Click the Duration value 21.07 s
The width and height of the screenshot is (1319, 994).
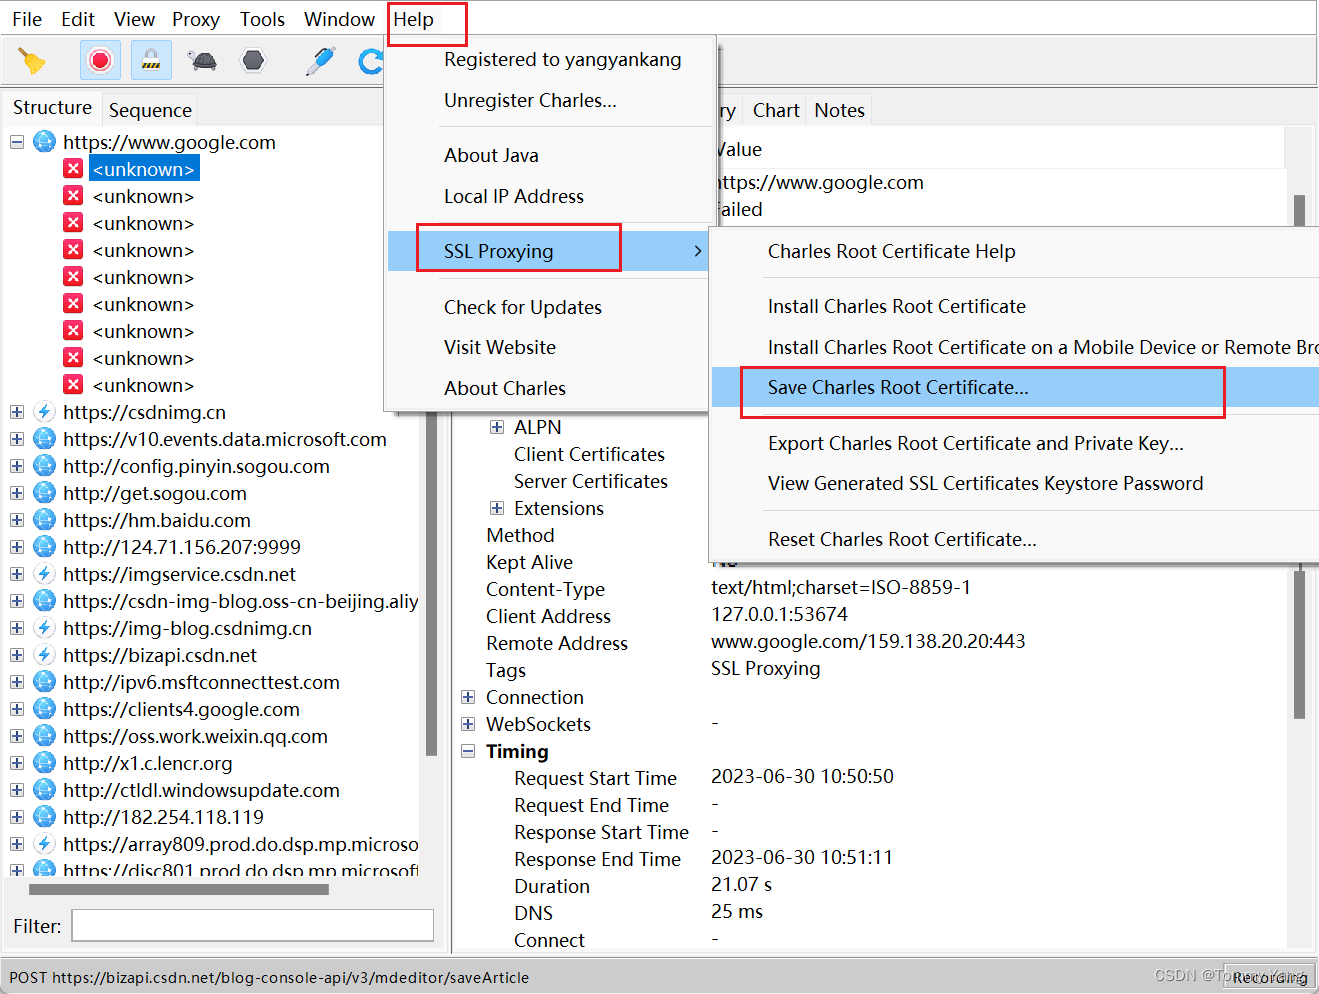[741, 884]
